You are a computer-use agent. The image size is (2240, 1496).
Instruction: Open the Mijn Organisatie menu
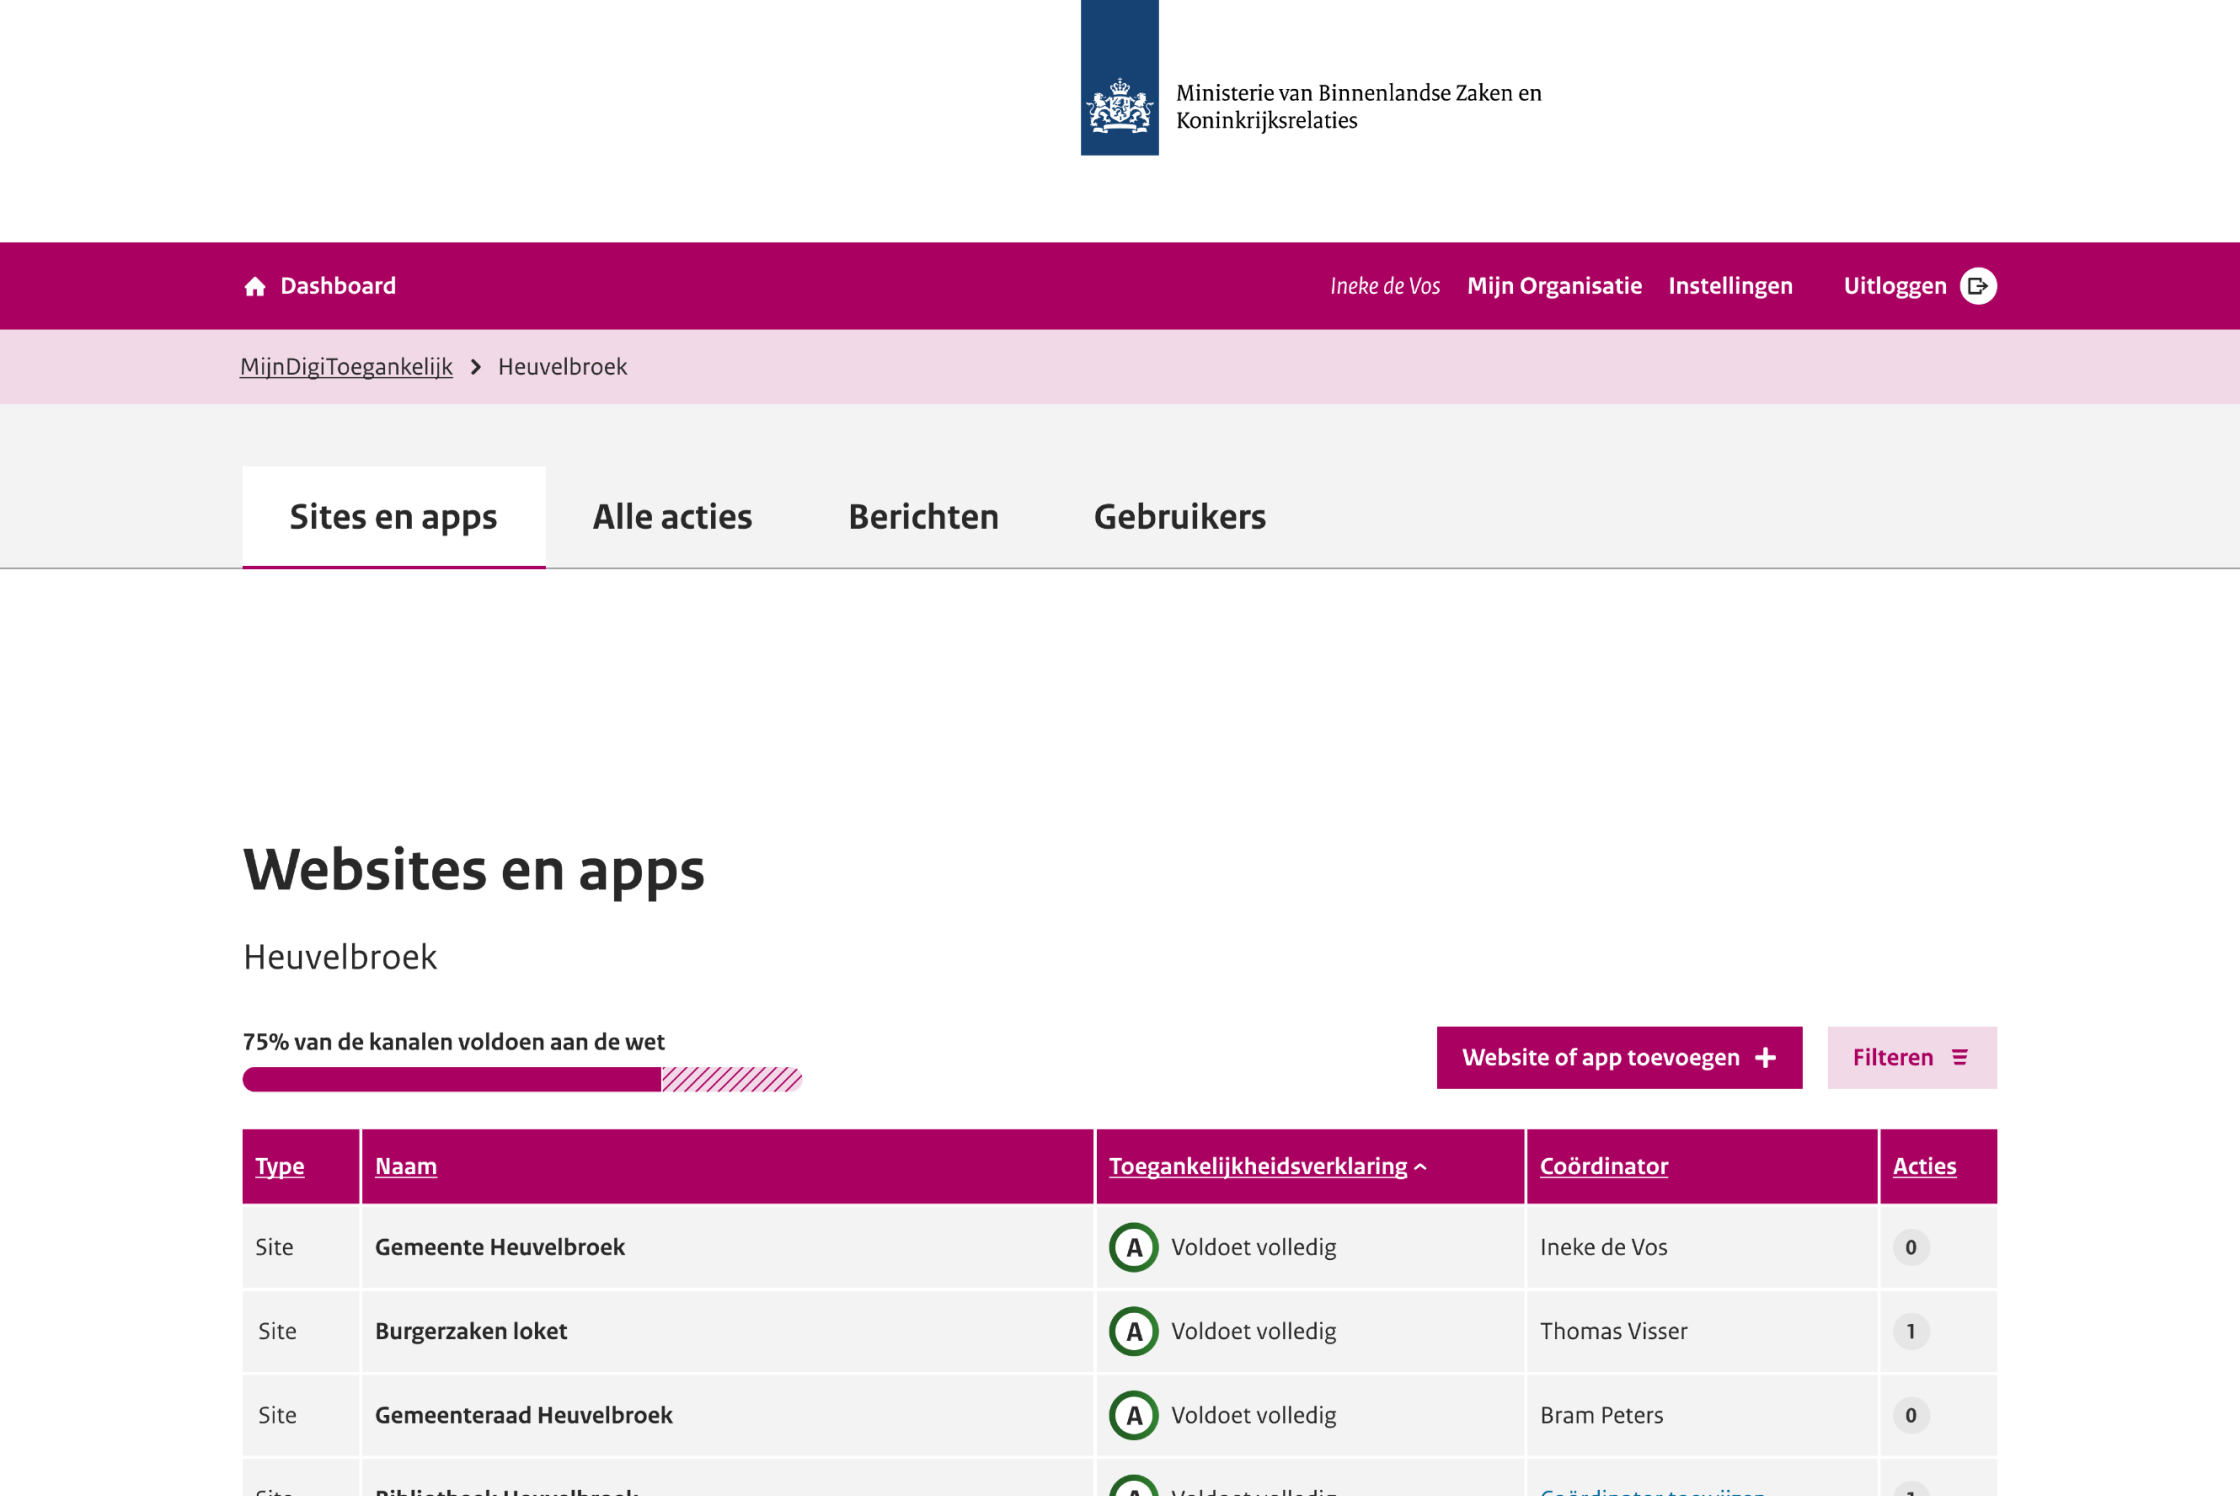click(x=1555, y=286)
